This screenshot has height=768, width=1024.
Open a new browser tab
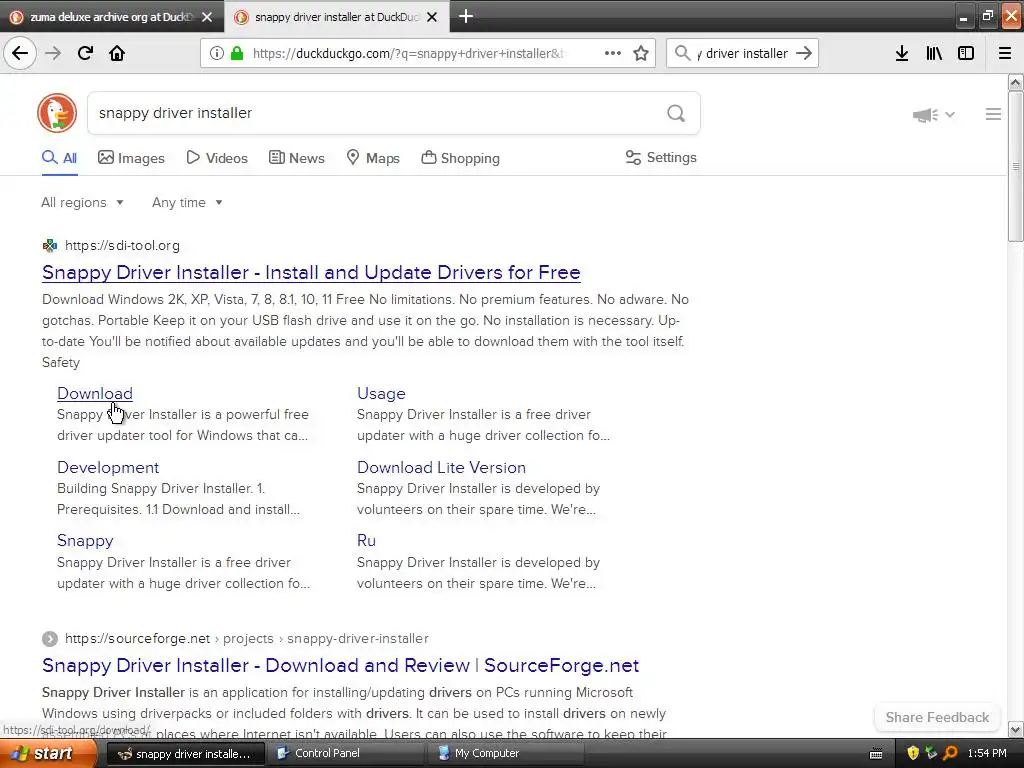coord(466,16)
